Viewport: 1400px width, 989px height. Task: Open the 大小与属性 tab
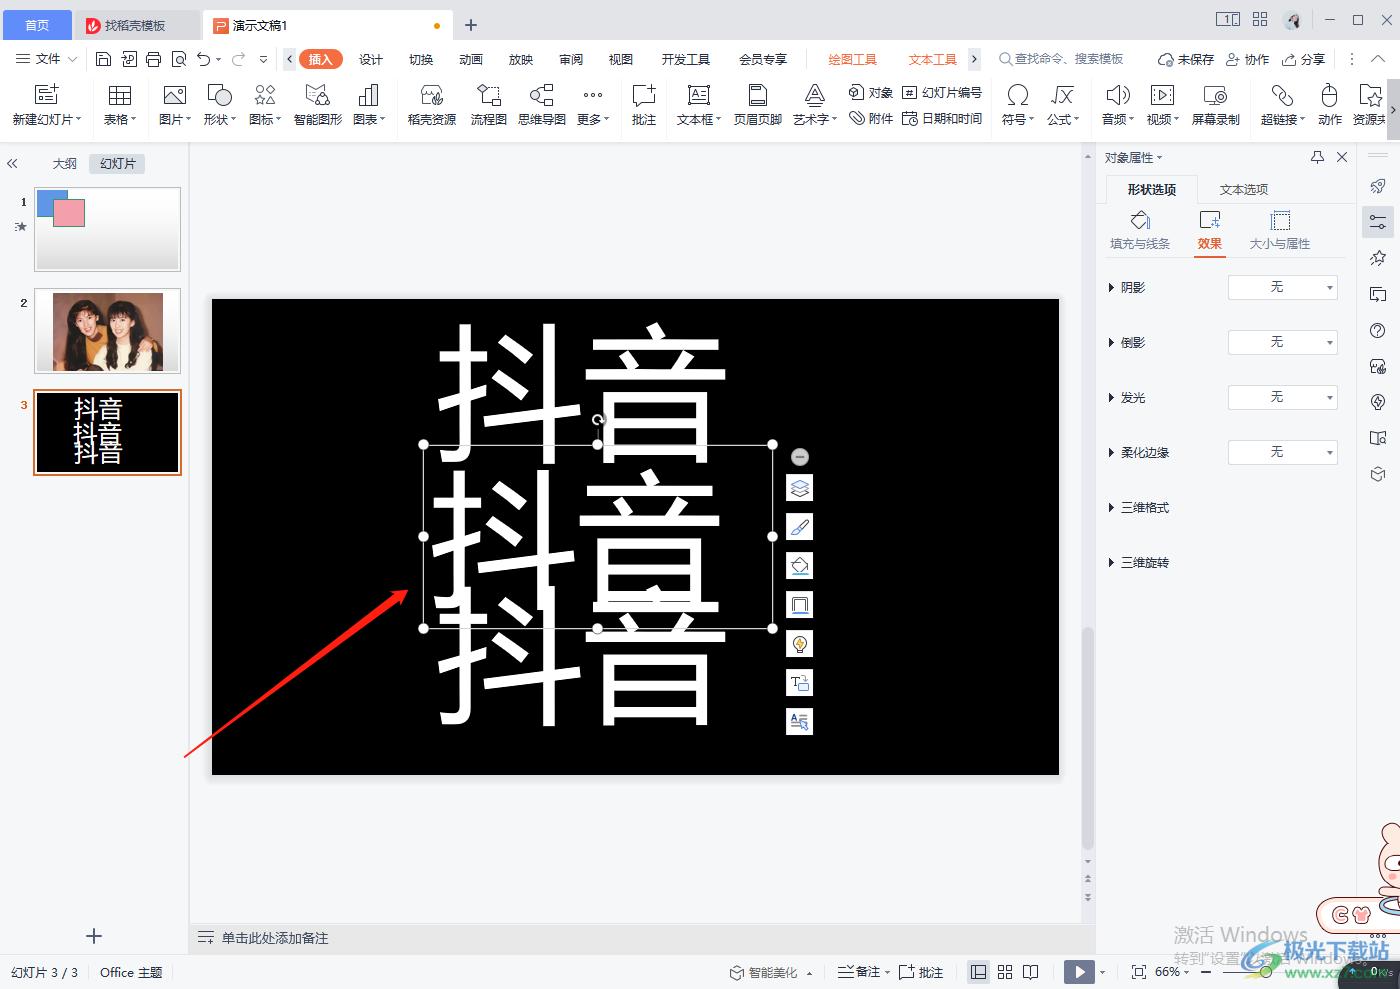coord(1280,231)
